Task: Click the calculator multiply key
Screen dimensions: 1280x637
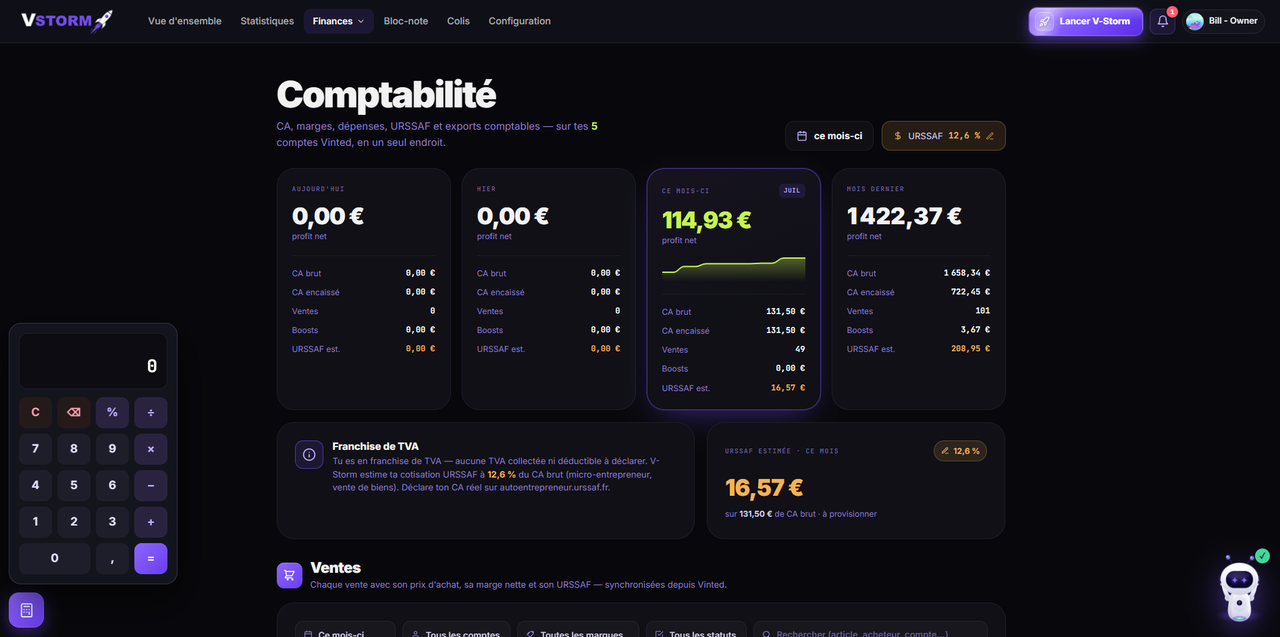Action: (151, 449)
